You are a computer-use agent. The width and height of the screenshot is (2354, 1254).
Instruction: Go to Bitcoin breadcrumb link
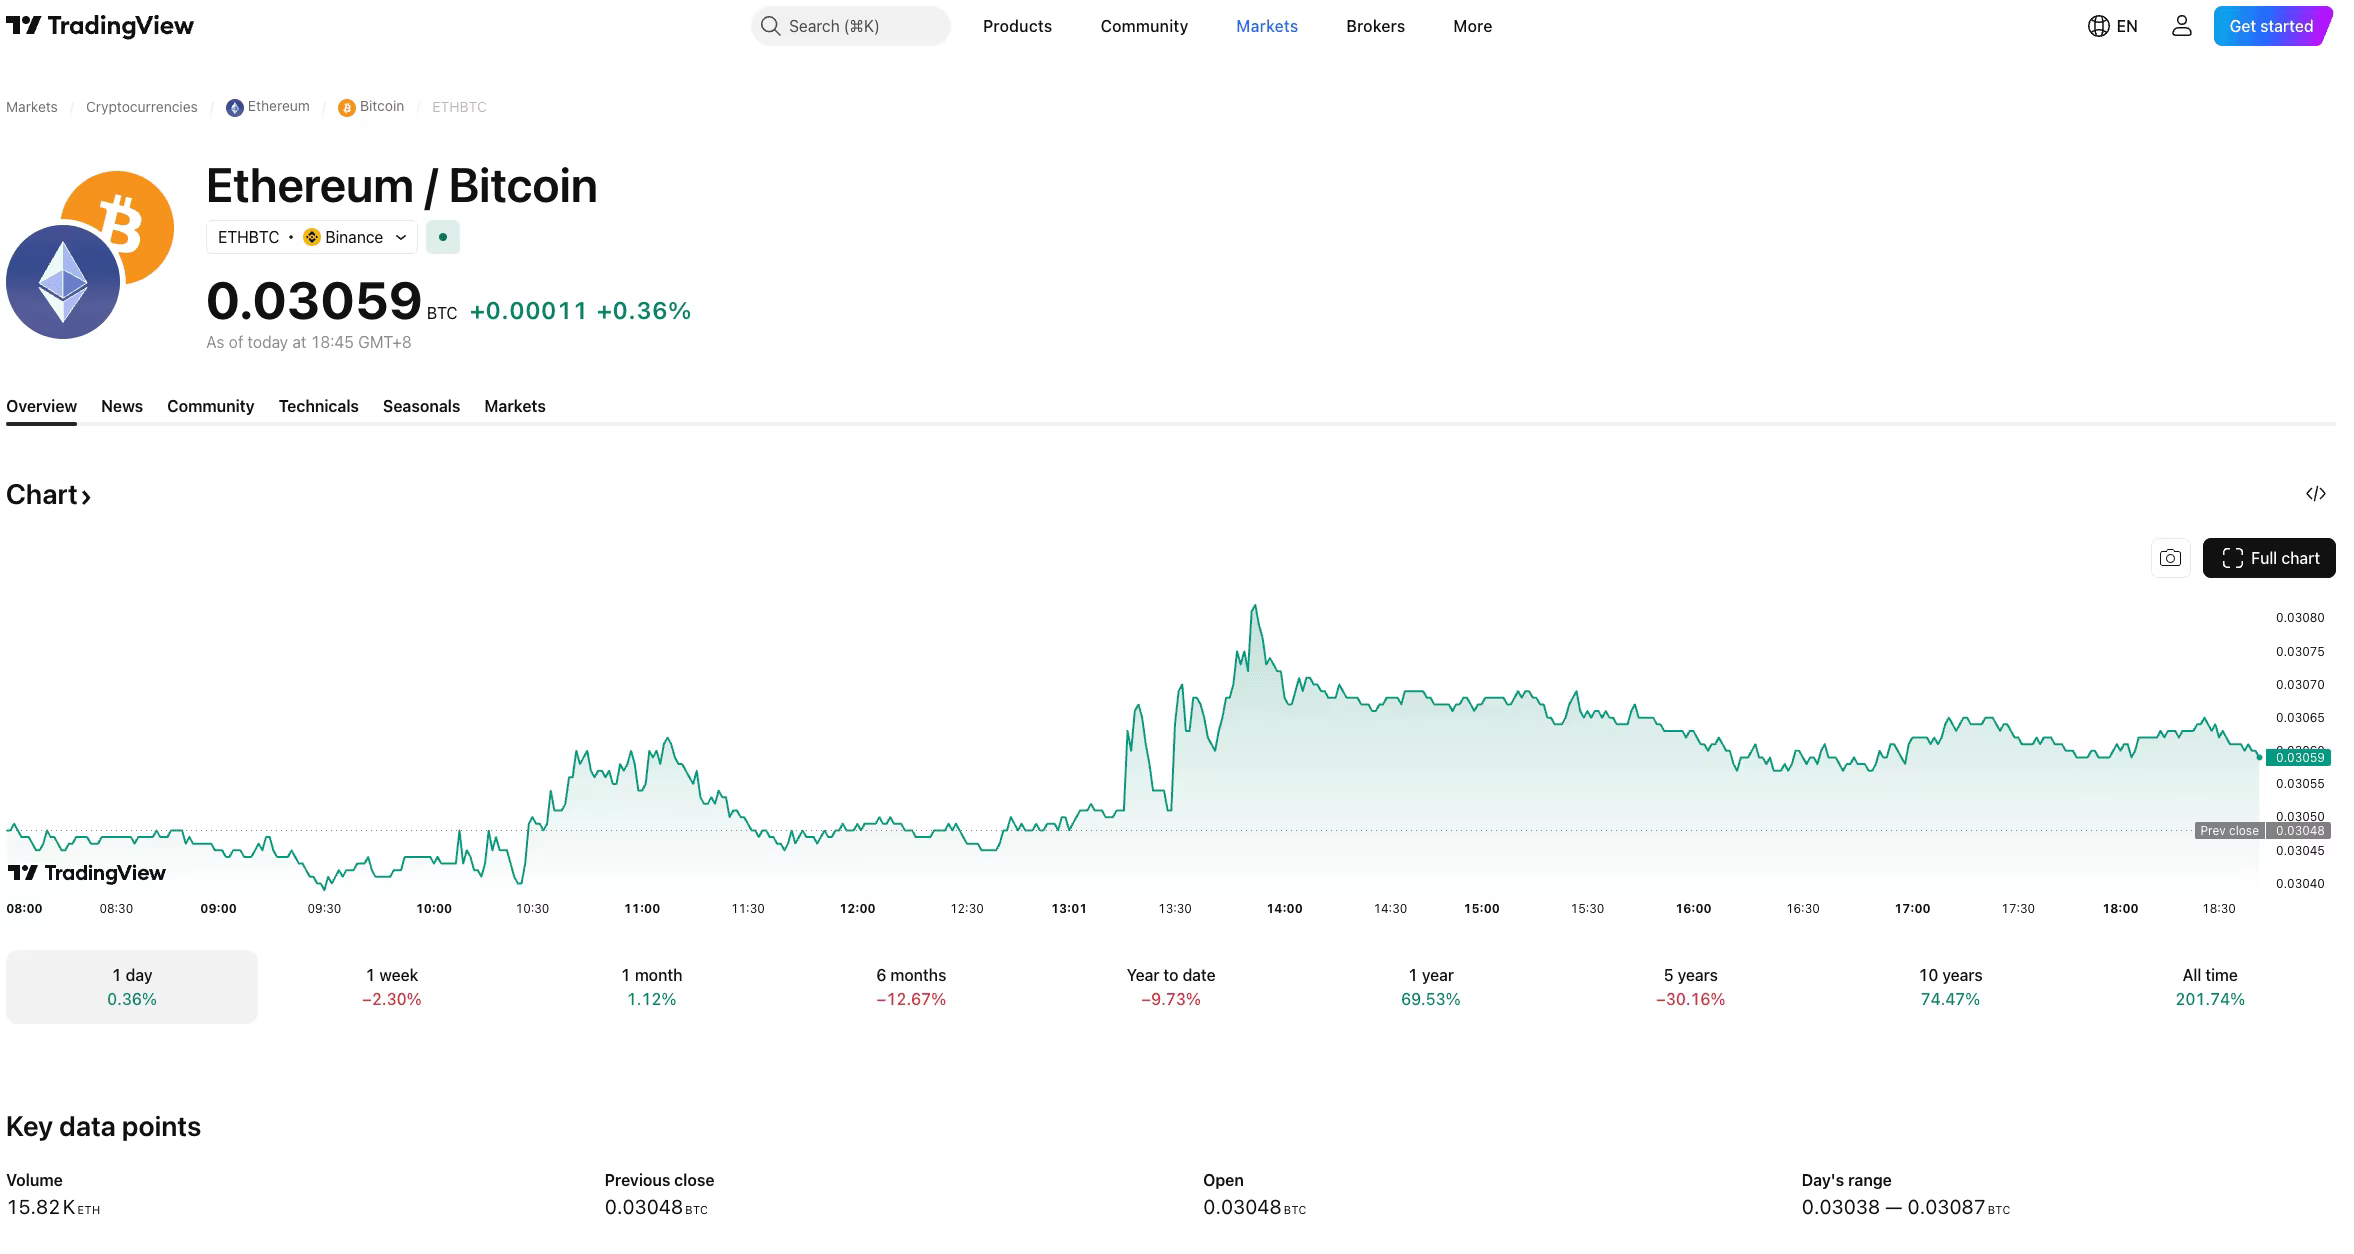(371, 107)
